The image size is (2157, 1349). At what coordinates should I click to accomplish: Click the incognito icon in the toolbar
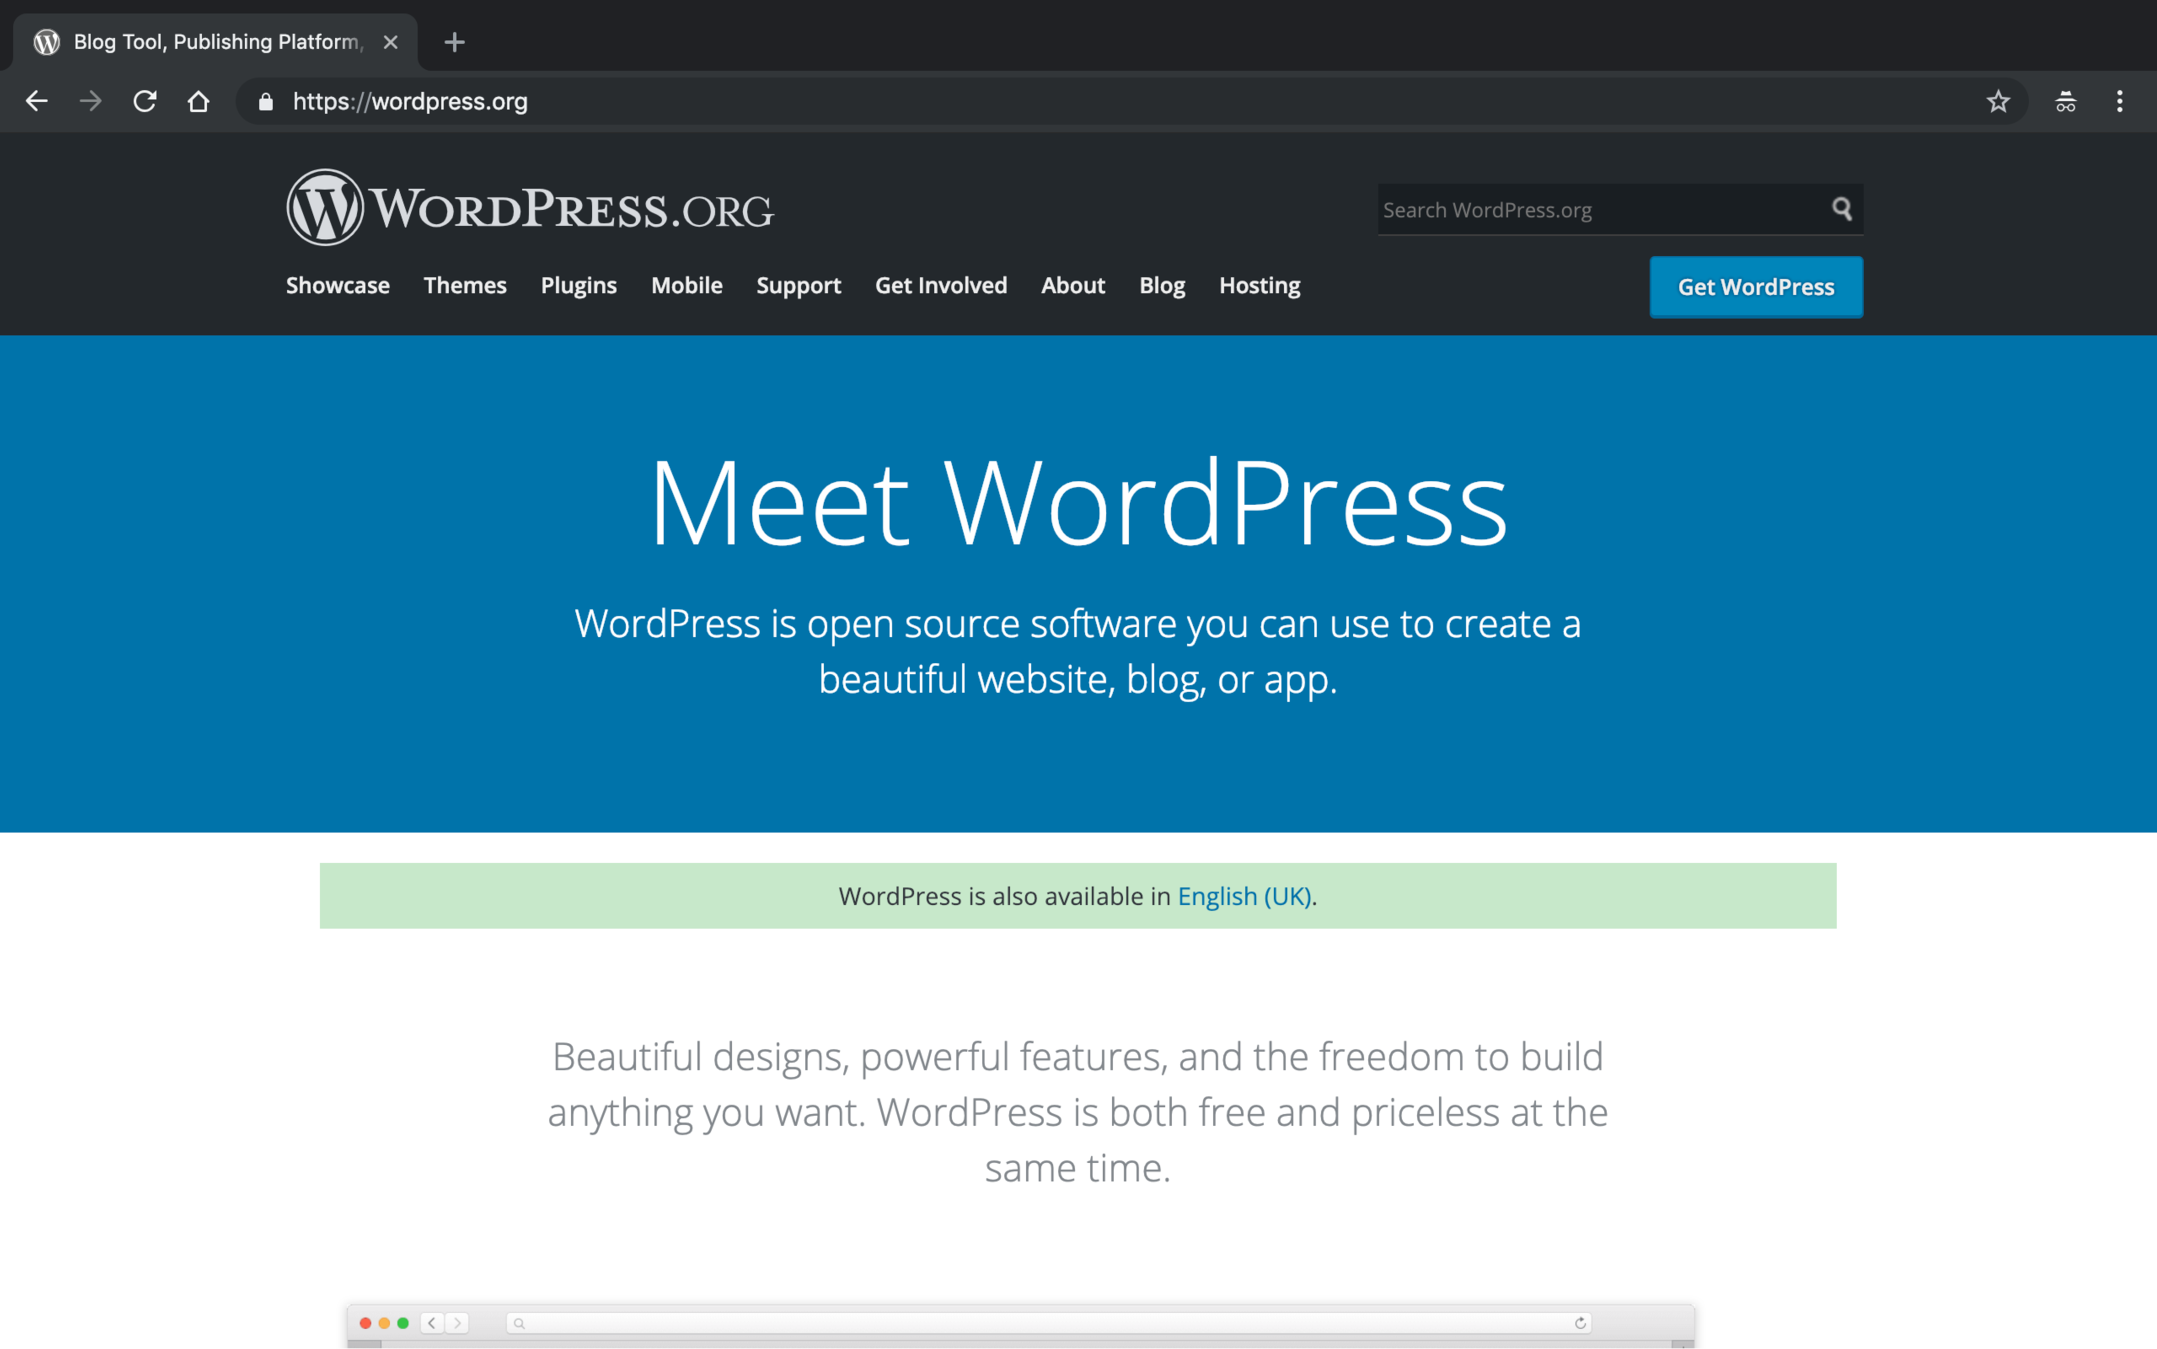pyautogui.click(x=2065, y=101)
